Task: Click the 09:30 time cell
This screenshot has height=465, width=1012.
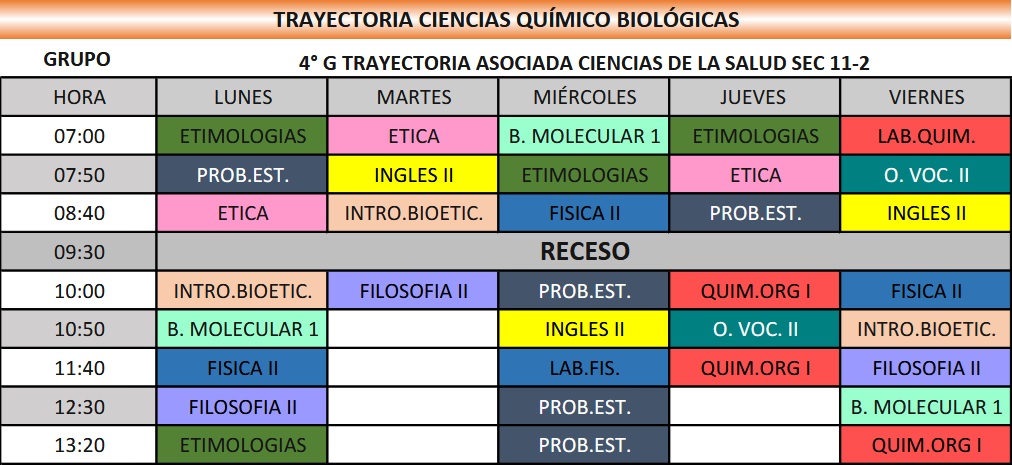Action: (78, 252)
